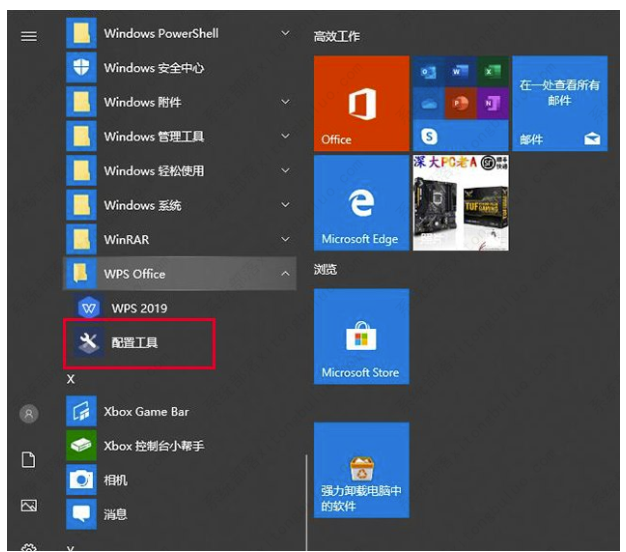Image resolution: width=626 pixels, height=552 pixels.
Task: Click the WinRAR folder icon
Action: 81,239
